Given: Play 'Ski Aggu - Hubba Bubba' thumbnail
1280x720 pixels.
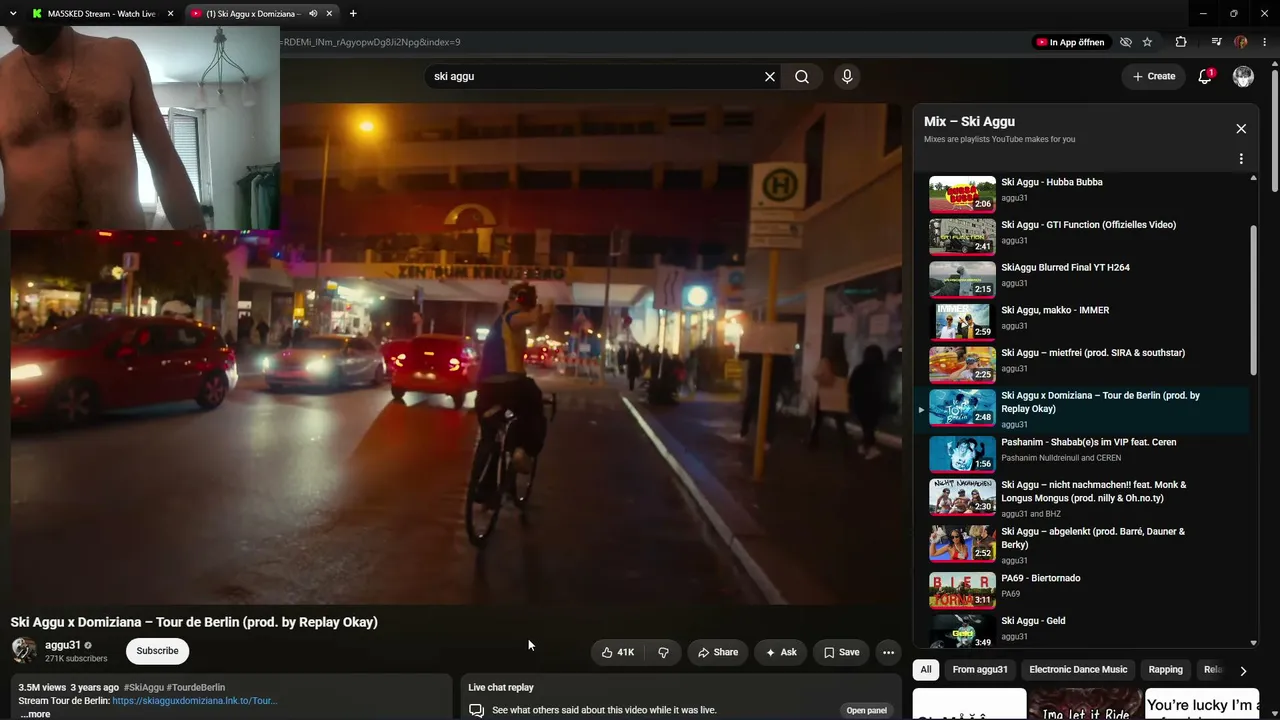Looking at the screenshot, I should [962, 195].
